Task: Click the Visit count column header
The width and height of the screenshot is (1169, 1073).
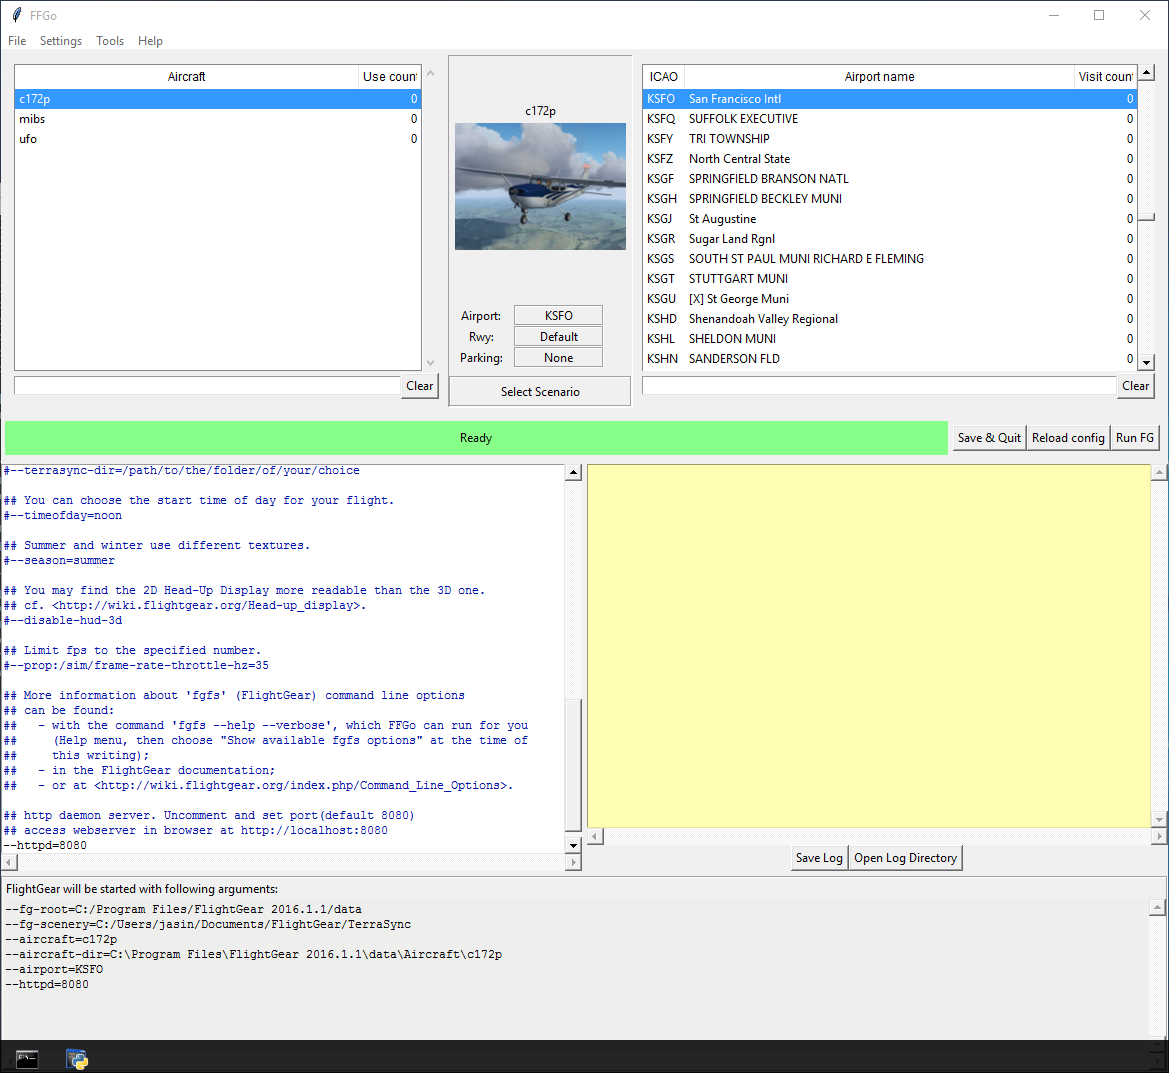Action: (1106, 77)
